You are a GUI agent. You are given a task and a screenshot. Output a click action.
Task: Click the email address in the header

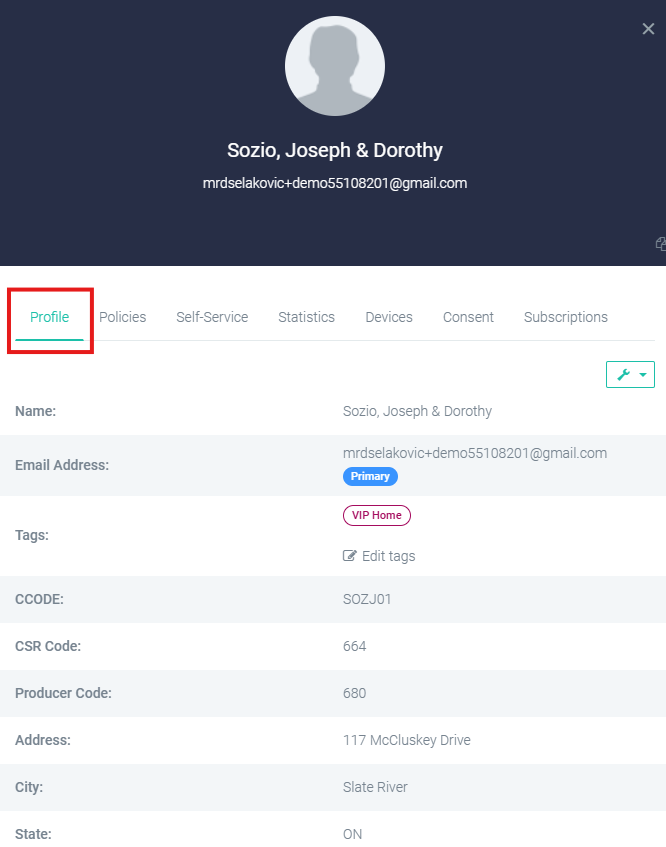pyautogui.click(x=335, y=183)
